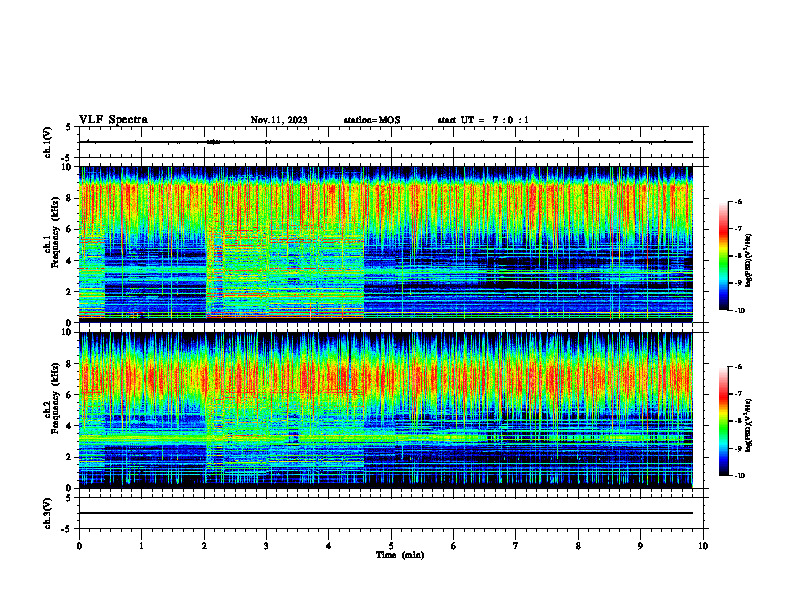
Task: Click the "2" kHz tick on ch.2 frequency axis
Action: (69, 457)
